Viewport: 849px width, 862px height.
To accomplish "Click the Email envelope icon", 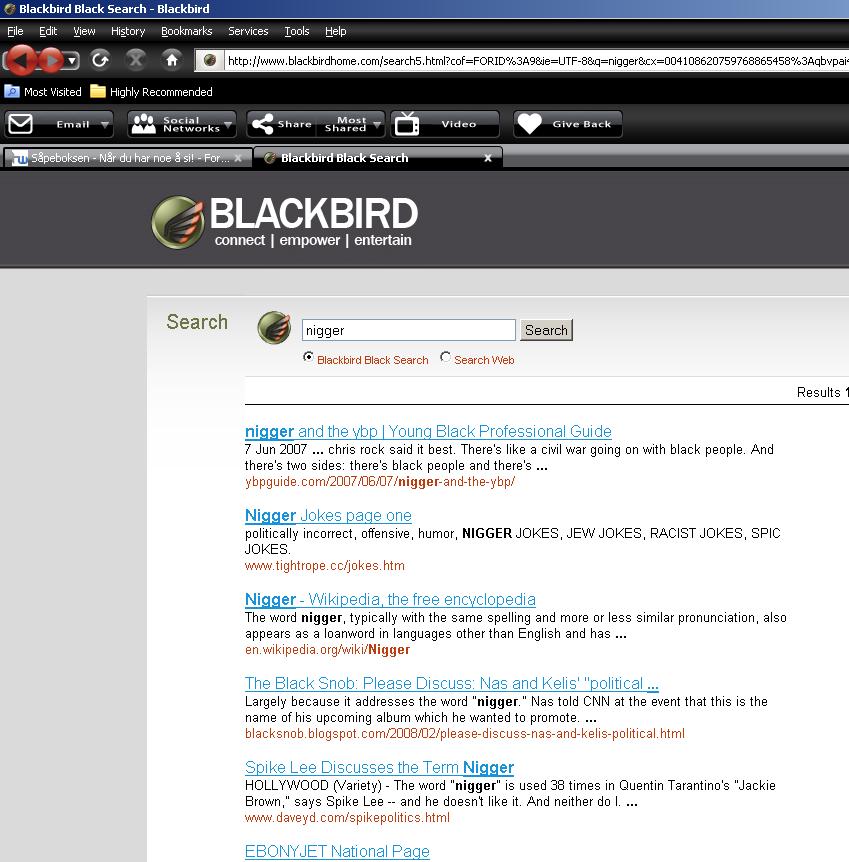I will 20,124.
